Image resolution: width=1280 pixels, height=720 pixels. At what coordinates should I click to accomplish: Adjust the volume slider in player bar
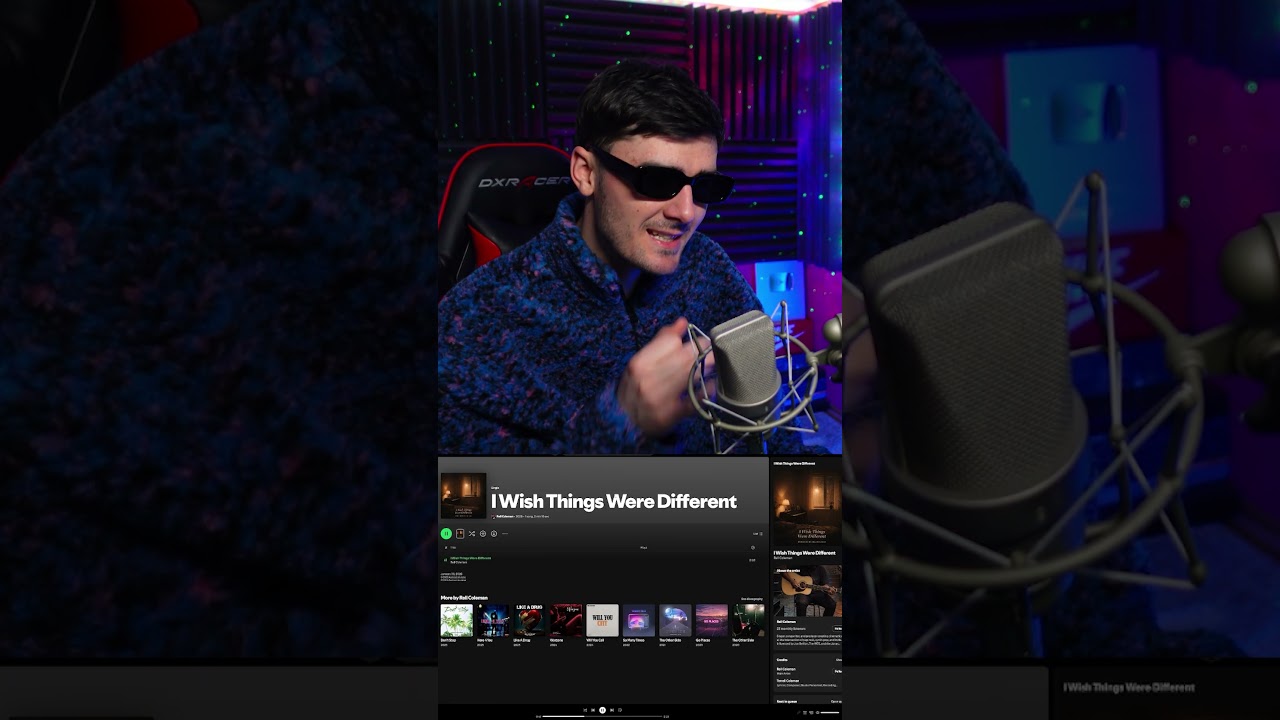tap(830, 712)
